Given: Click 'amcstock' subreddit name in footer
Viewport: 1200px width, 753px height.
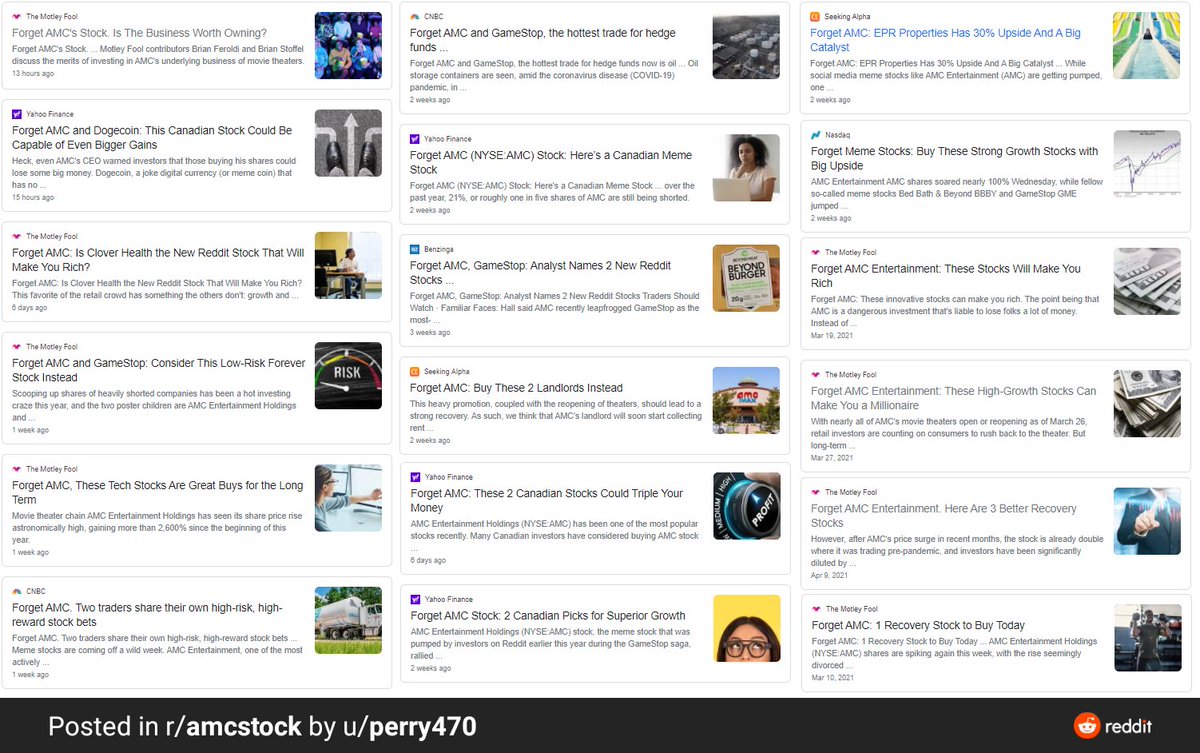Looking at the screenshot, I should point(244,727).
